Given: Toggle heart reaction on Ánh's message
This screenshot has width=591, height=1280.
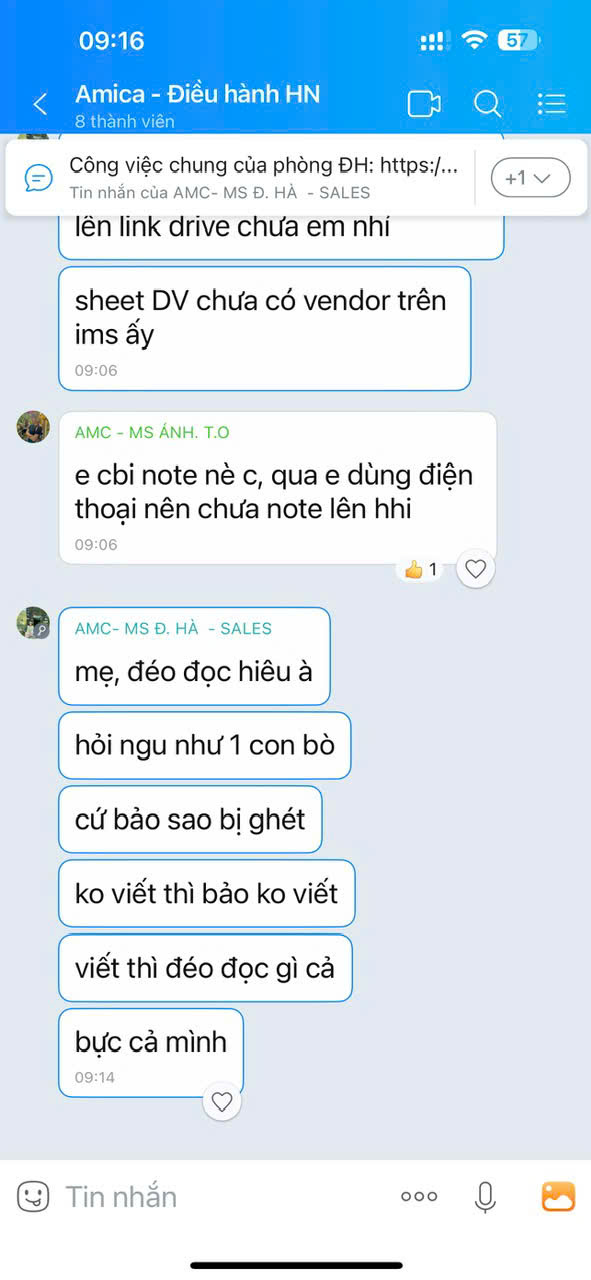Looking at the screenshot, I should tap(476, 569).
